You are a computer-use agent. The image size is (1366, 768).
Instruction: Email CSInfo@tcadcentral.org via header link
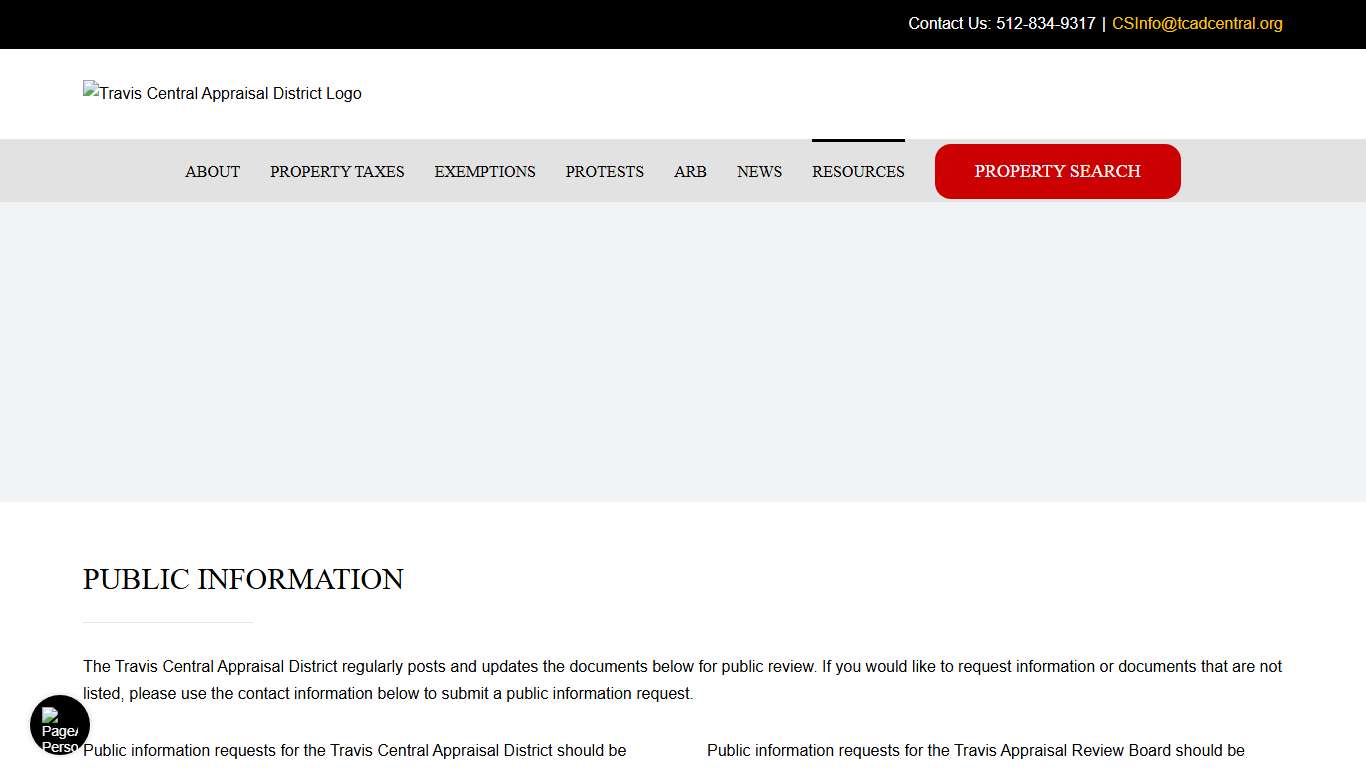tap(1196, 23)
